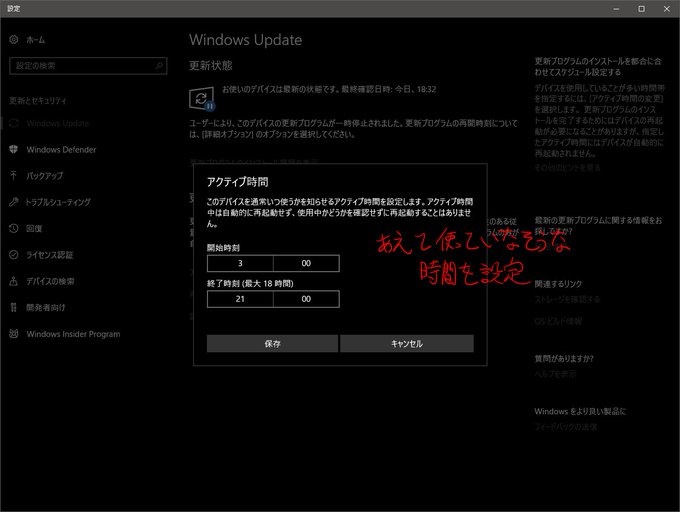Click the troubleshooting wrench icon
This screenshot has height=512, width=680.
(x=14, y=202)
